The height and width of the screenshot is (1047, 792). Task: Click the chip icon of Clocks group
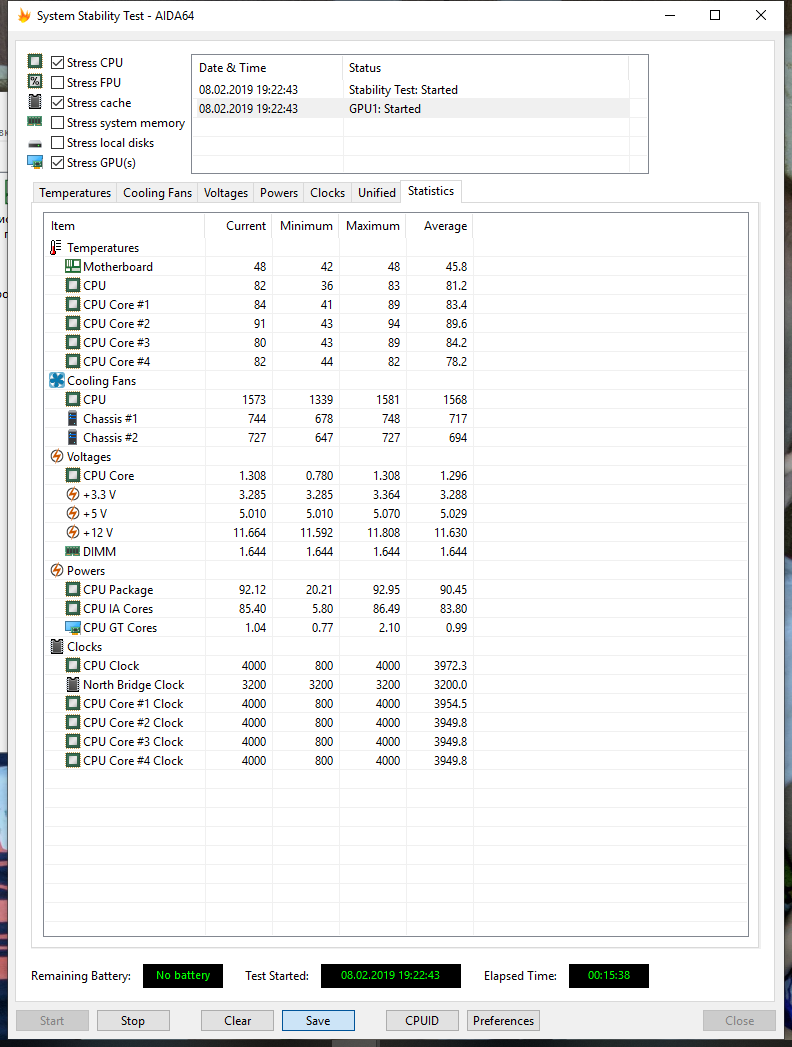click(x=57, y=646)
